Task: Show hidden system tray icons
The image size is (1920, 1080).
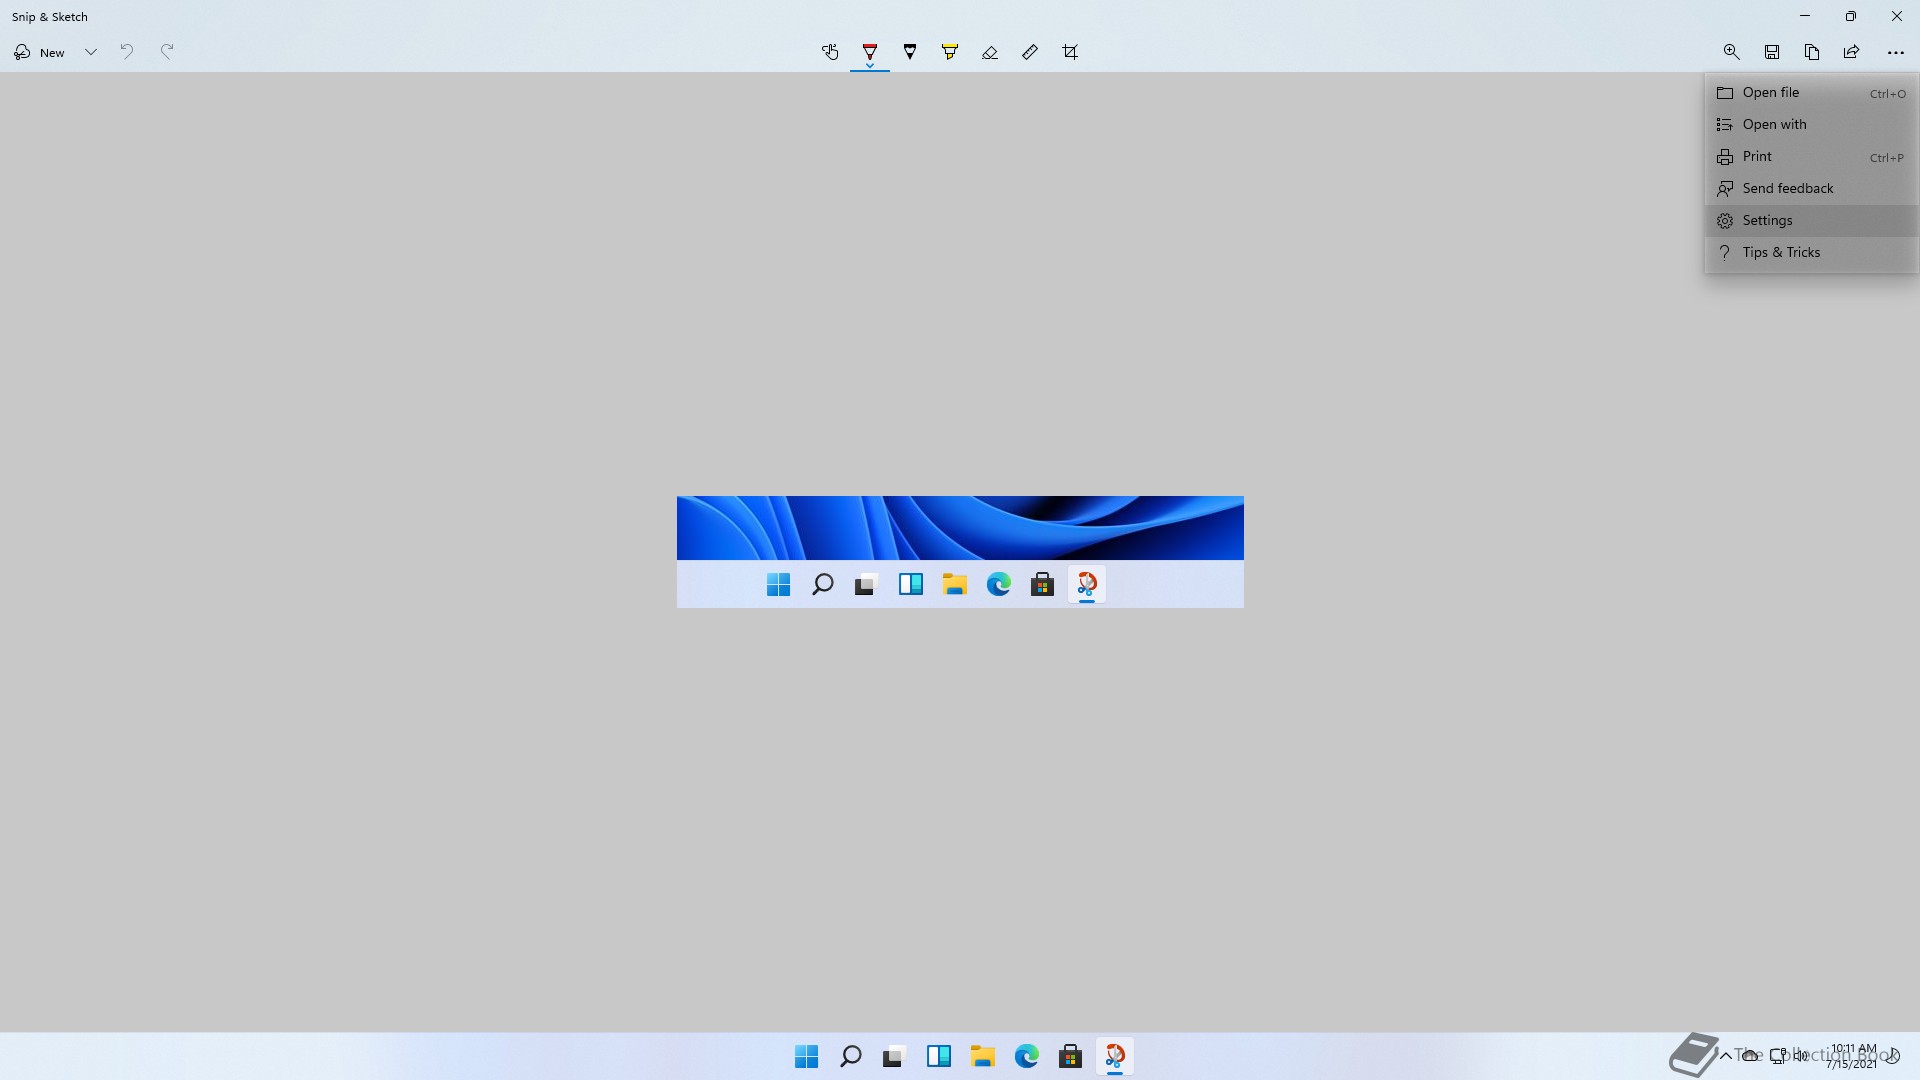Action: (x=1725, y=1056)
